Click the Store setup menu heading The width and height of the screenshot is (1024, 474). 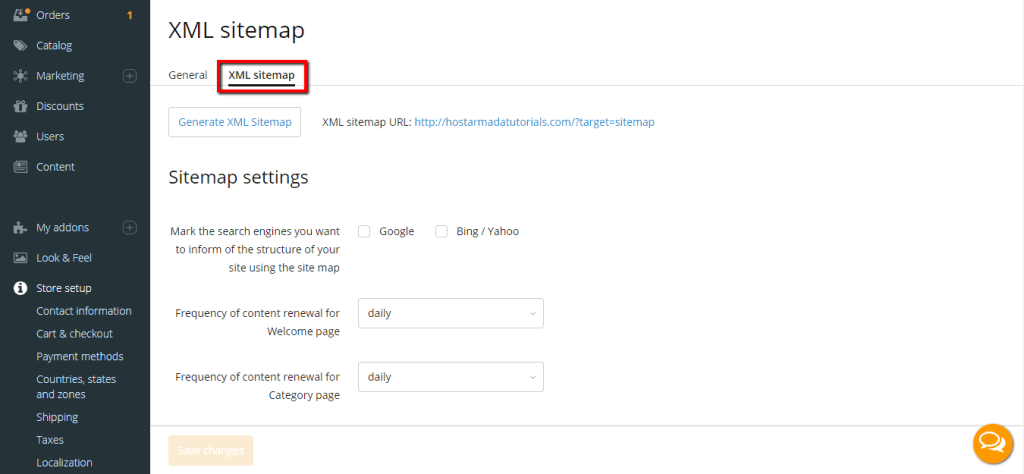pos(64,288)
